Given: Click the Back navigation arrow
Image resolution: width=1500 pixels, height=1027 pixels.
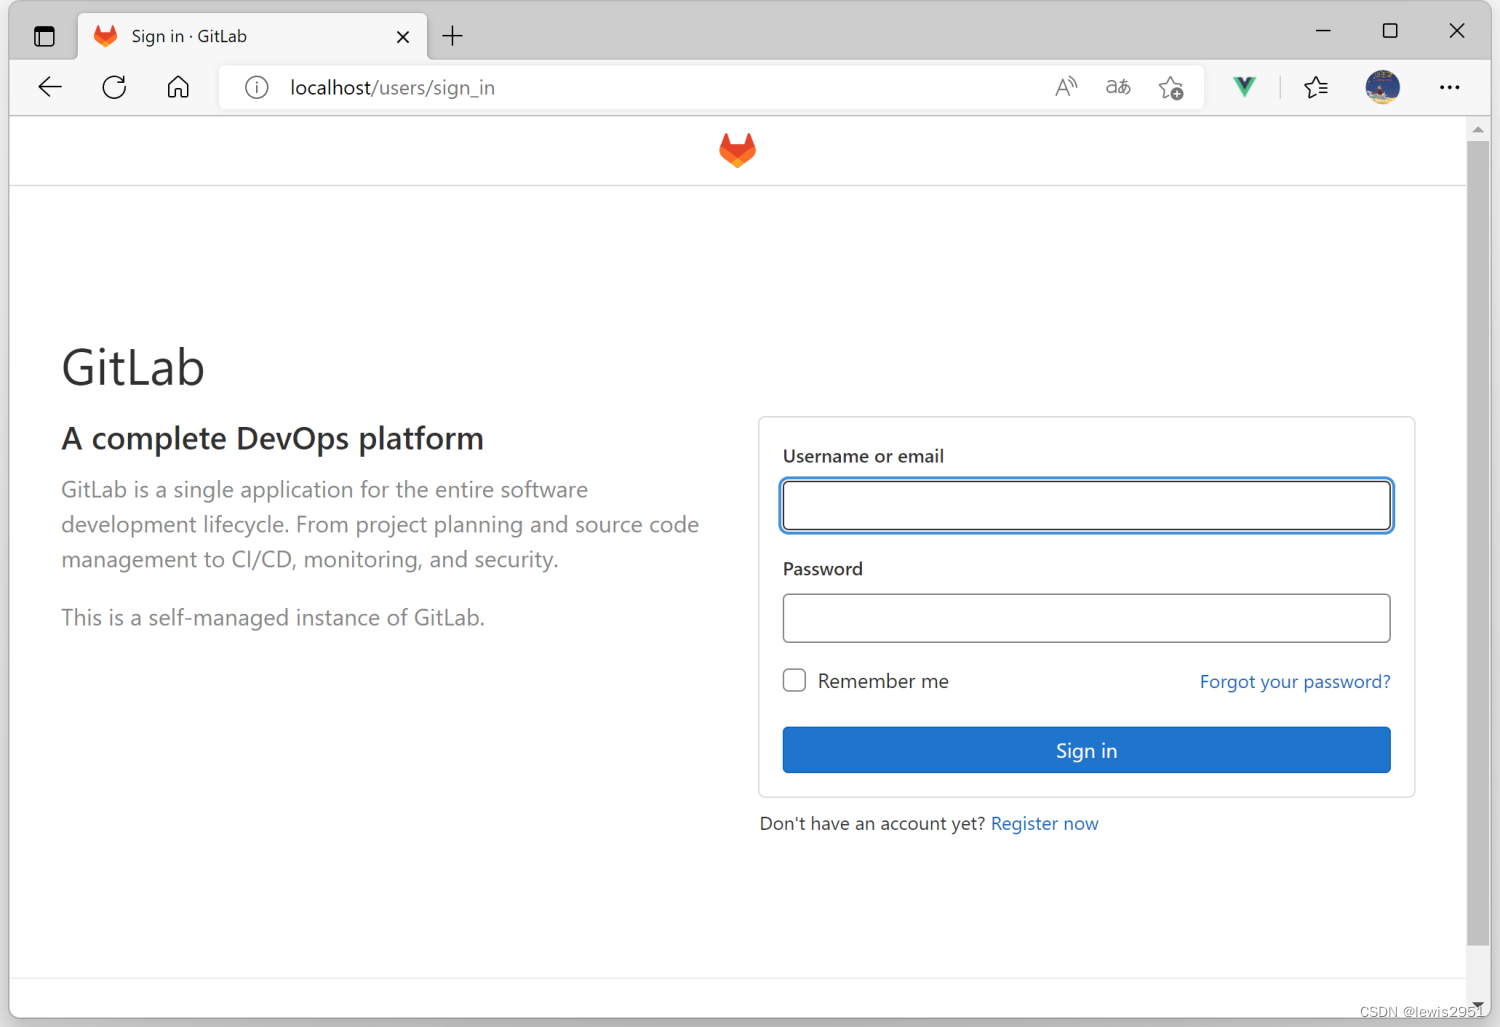Looking at the screenshot, I should point(50,87).
